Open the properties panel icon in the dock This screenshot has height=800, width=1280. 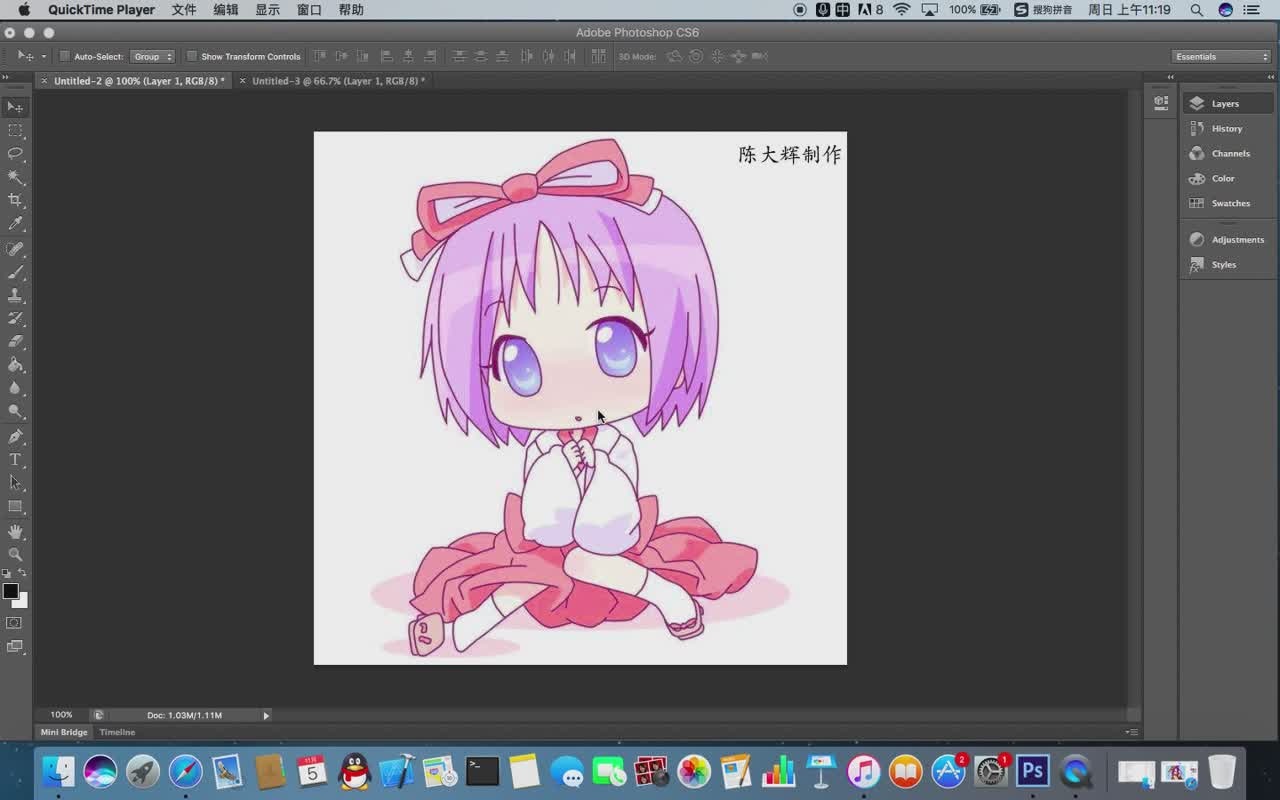1161,102
